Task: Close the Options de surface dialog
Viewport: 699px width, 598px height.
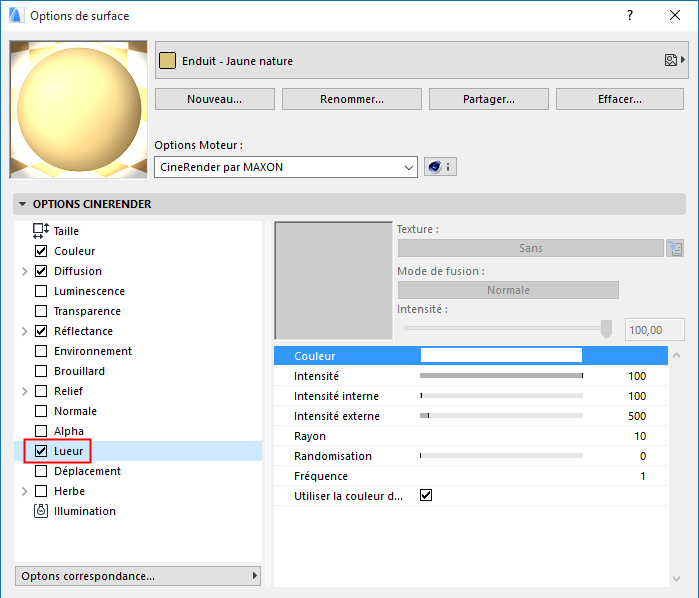Action: 674,15
